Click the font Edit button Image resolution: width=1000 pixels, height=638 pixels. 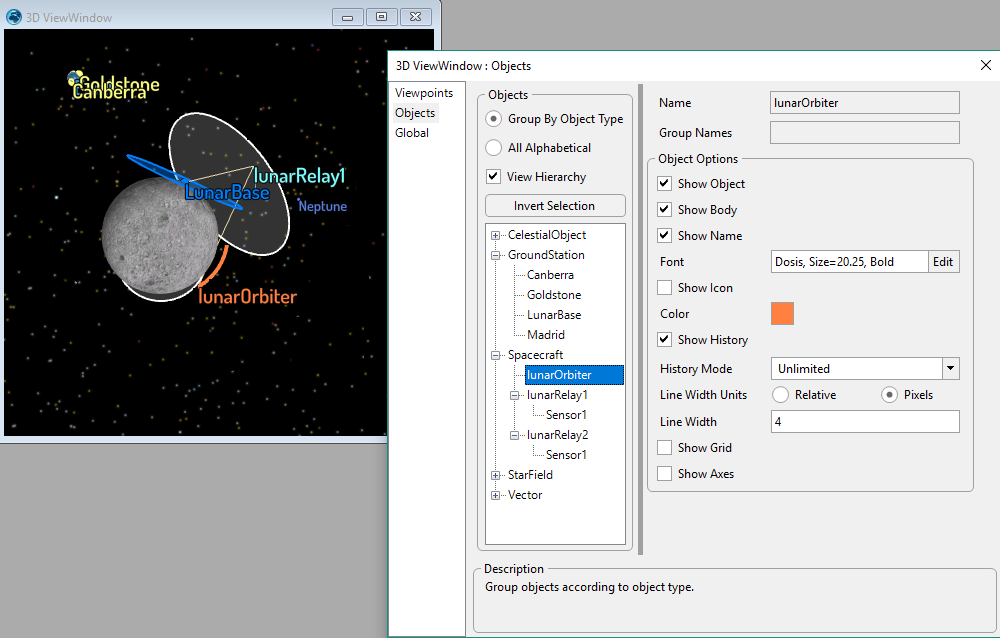pyautogui.click(x=943, y=262)
